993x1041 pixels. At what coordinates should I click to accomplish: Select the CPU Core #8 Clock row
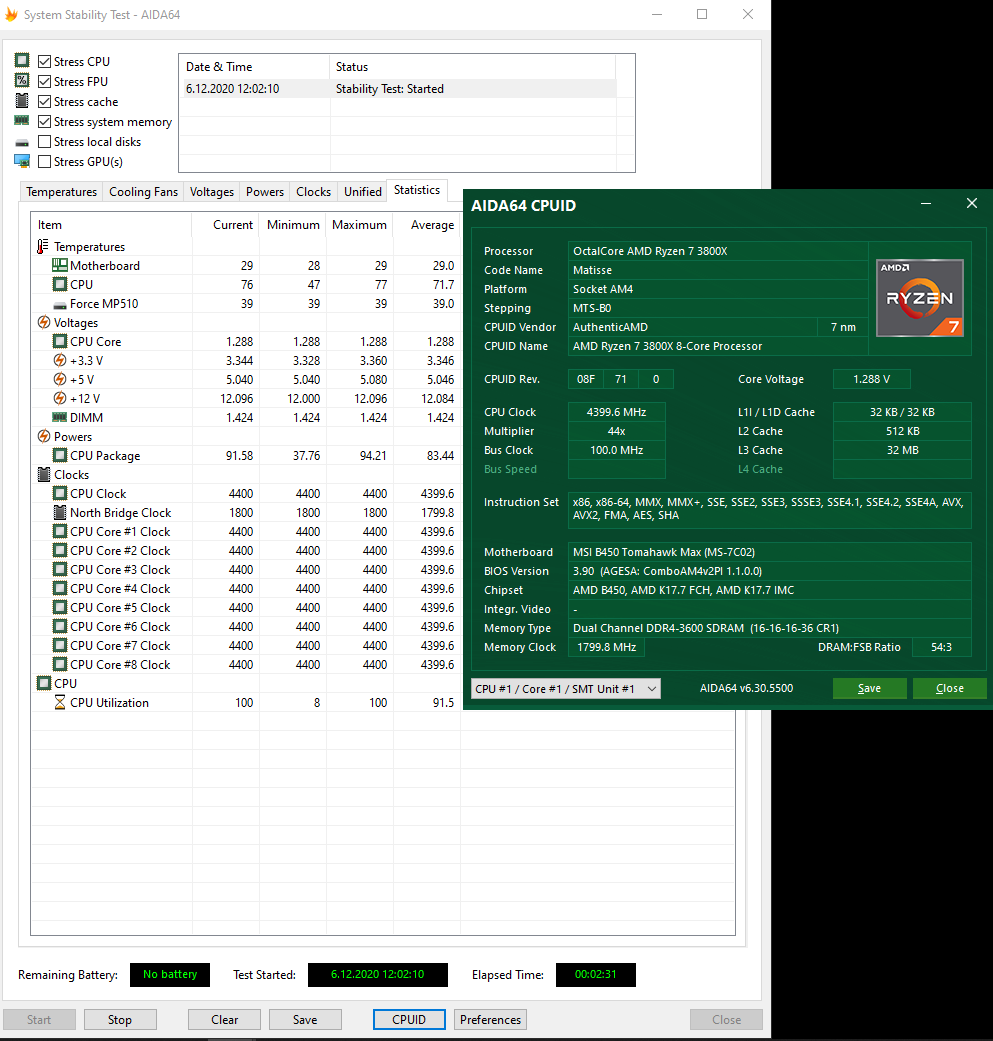coord(246,665)
